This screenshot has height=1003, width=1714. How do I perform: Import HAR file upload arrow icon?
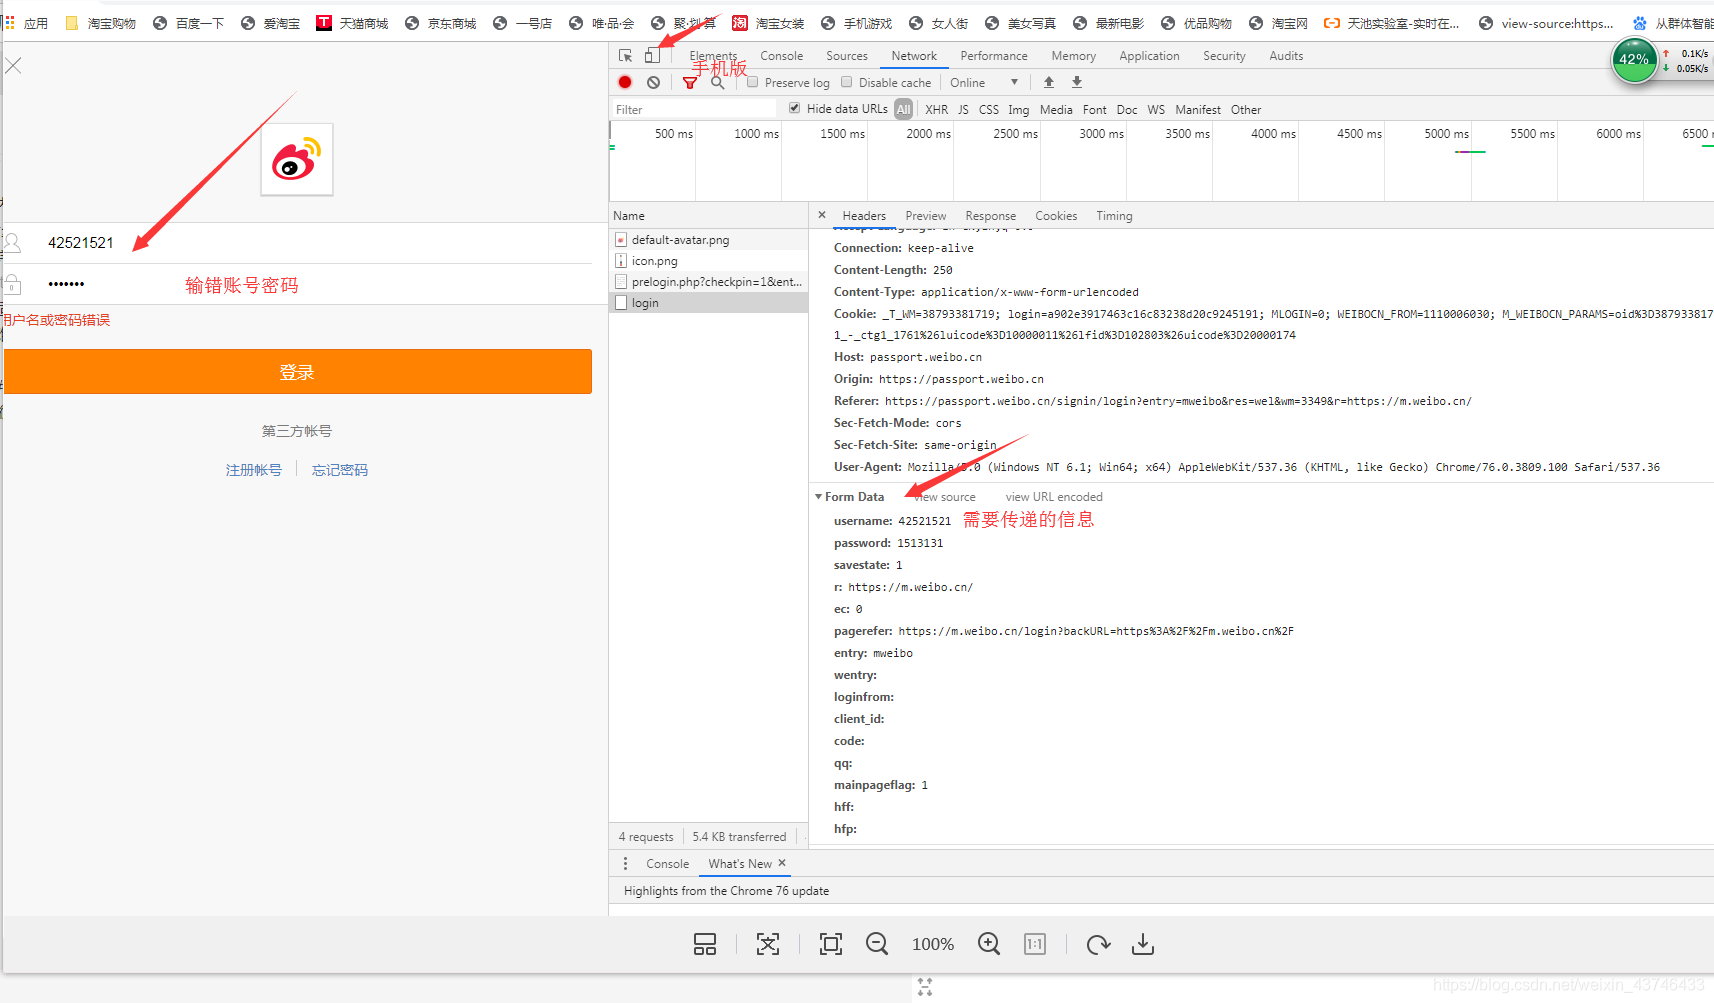click(1049, 82)
